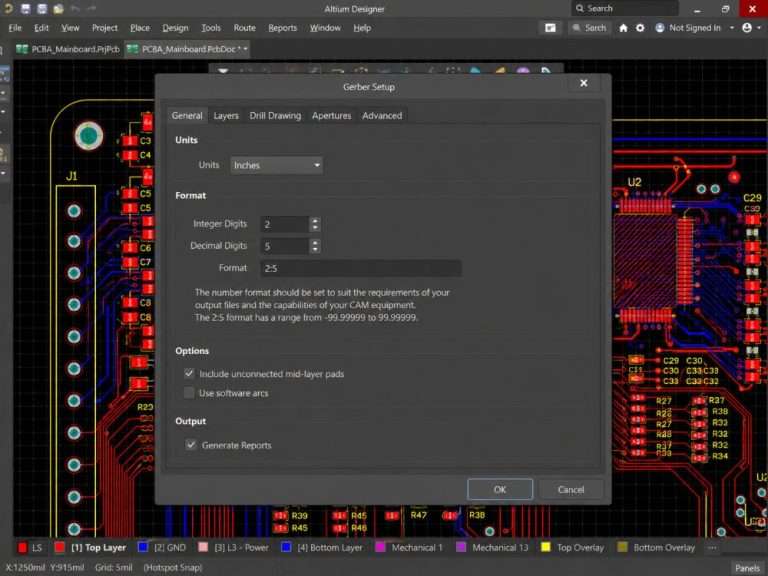Click the filter funnel icon in active bar
The width and height of the screenshot is (768, 576).
tap(223, 71)
